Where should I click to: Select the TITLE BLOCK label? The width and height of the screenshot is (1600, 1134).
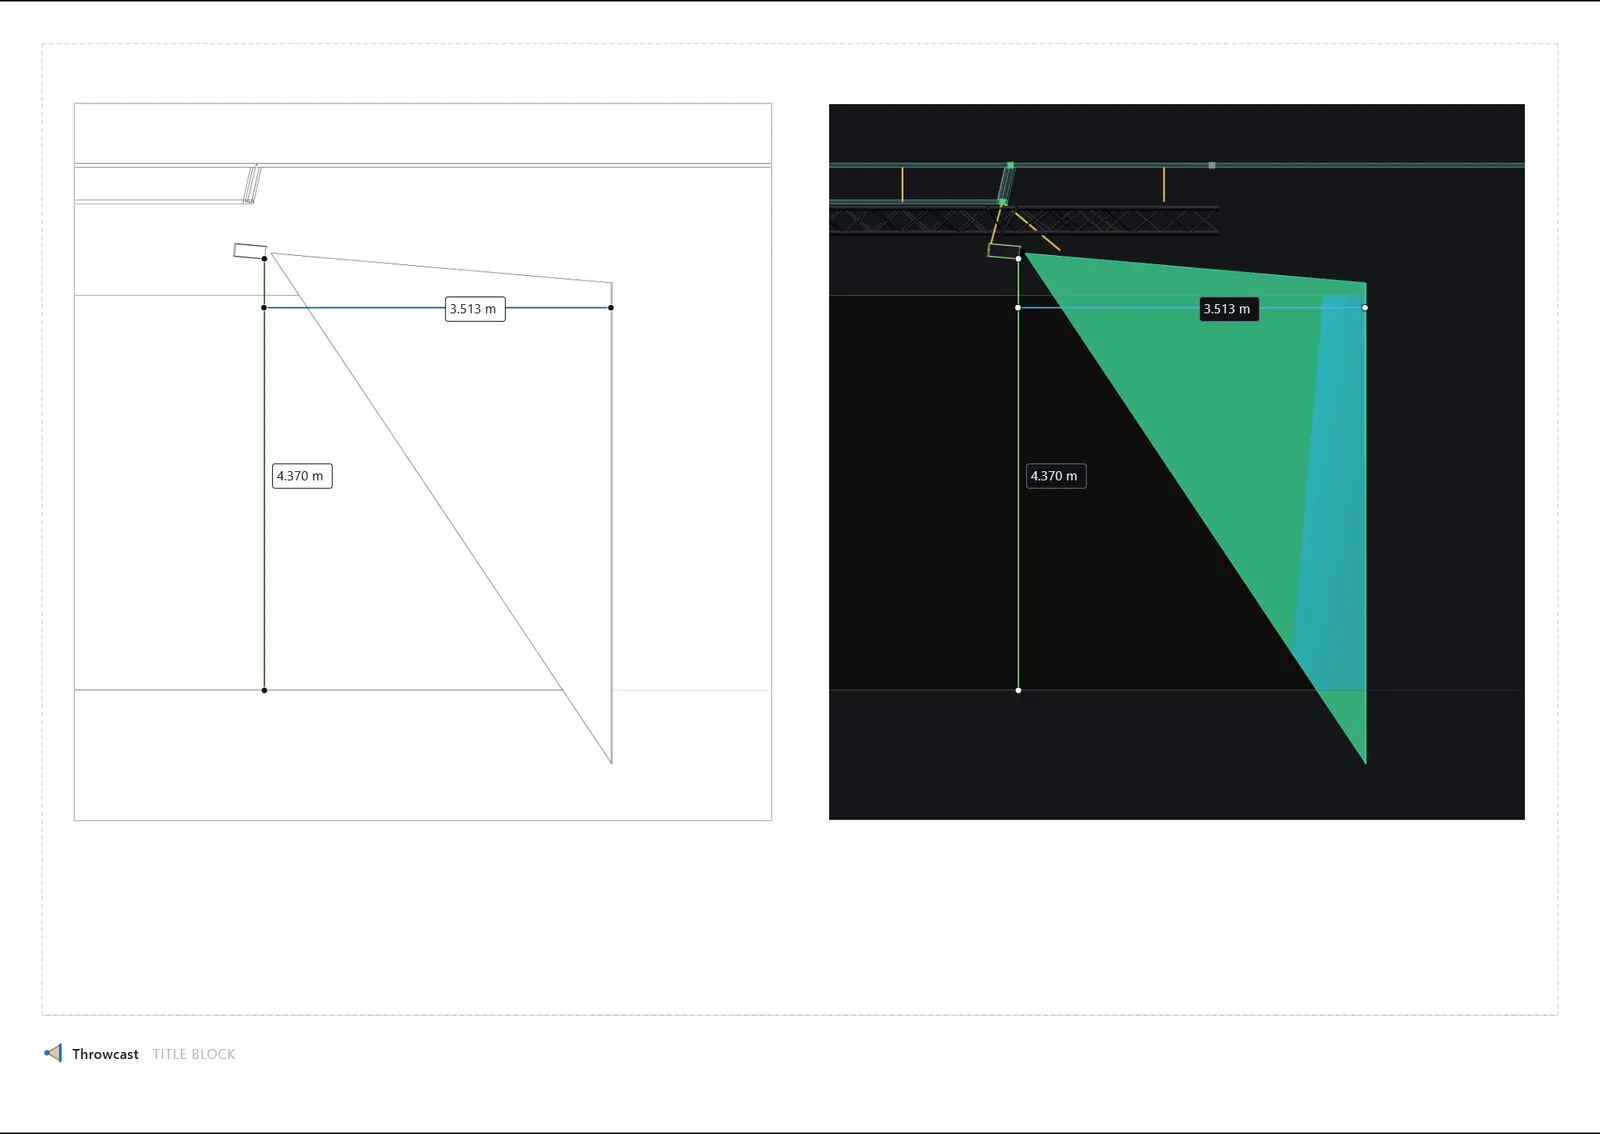194,1054
